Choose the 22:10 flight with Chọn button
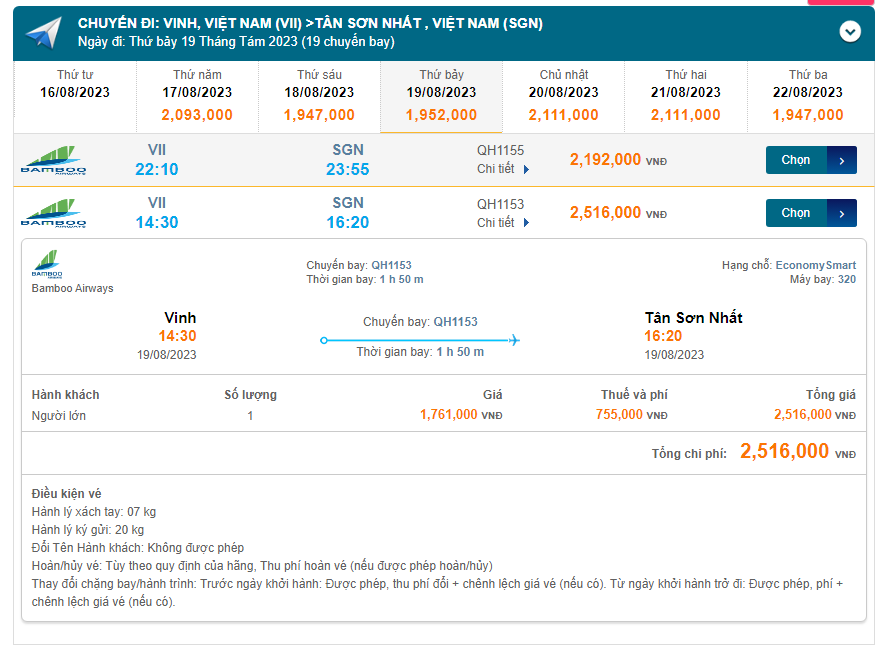877x650 pixels. (x=796, y=160)
